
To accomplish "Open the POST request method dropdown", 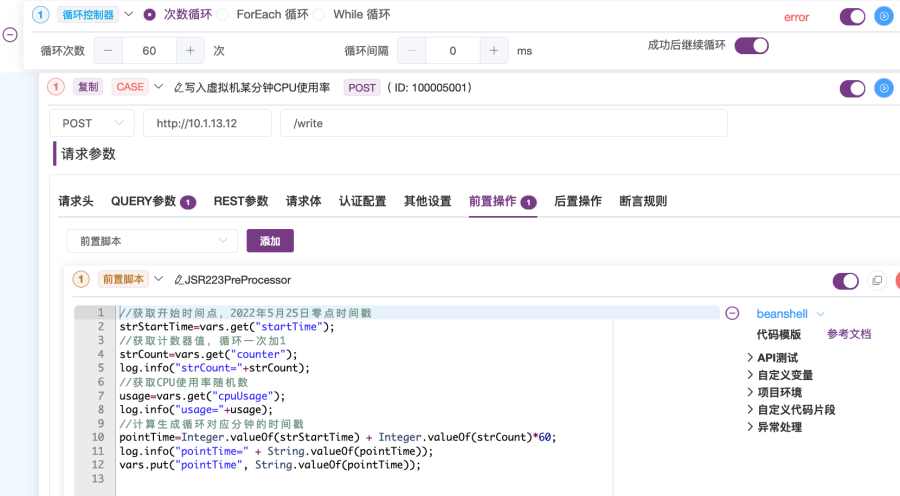I will point(92,123).
